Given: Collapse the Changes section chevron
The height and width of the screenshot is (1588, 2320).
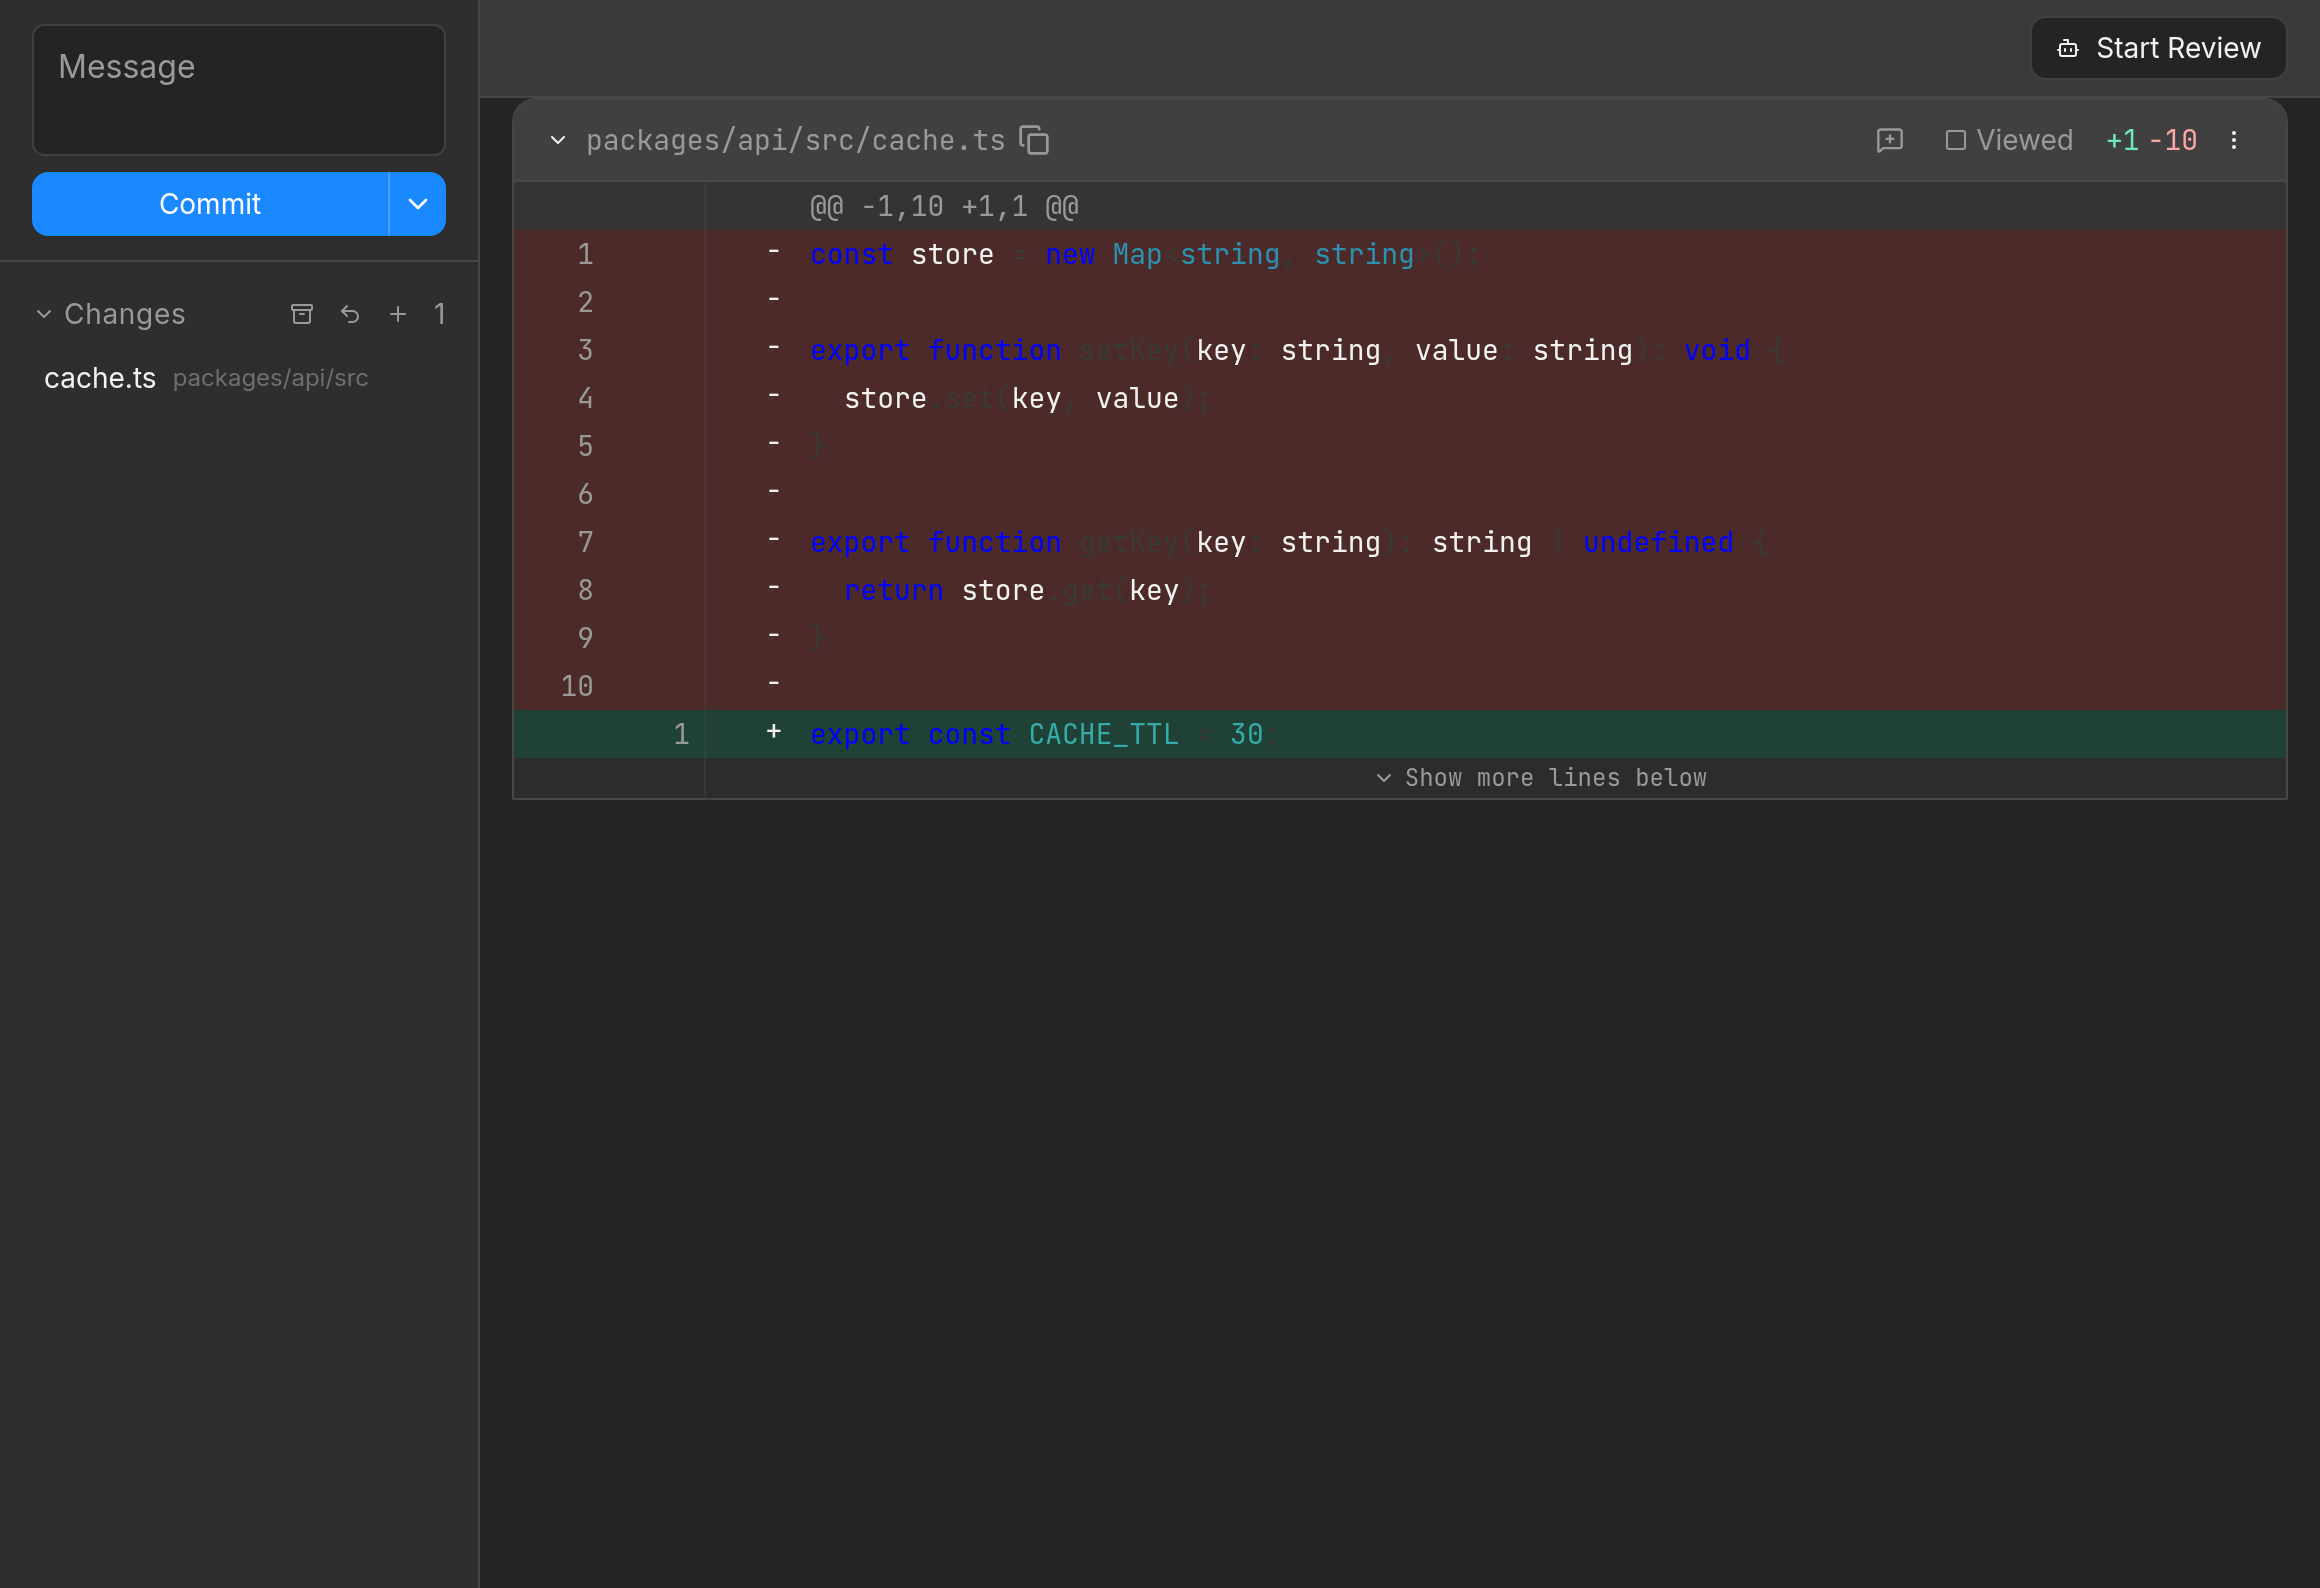Looking at the screenshot, I should [x=44, y=314].
